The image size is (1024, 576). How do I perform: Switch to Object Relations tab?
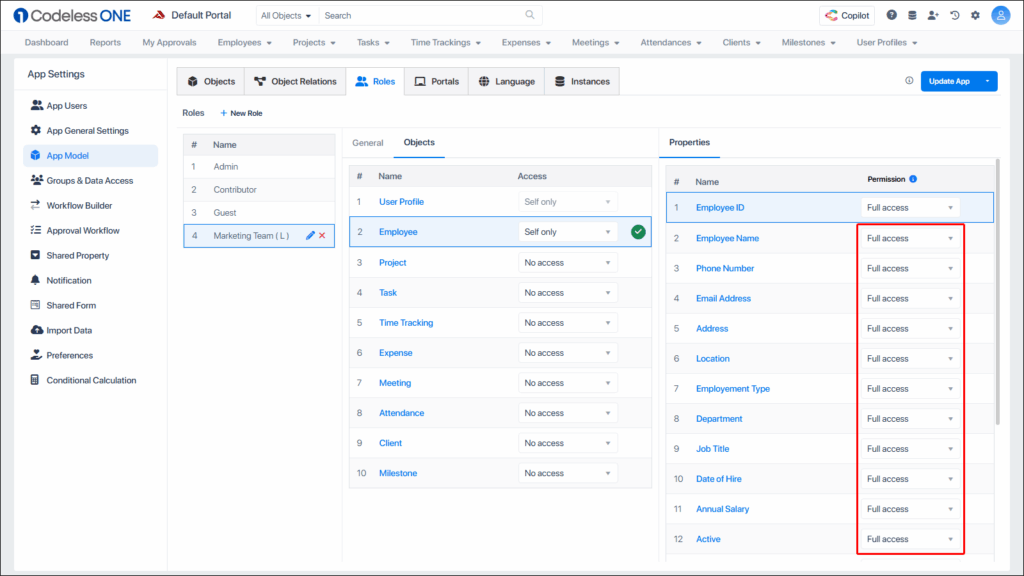point(295,82)
